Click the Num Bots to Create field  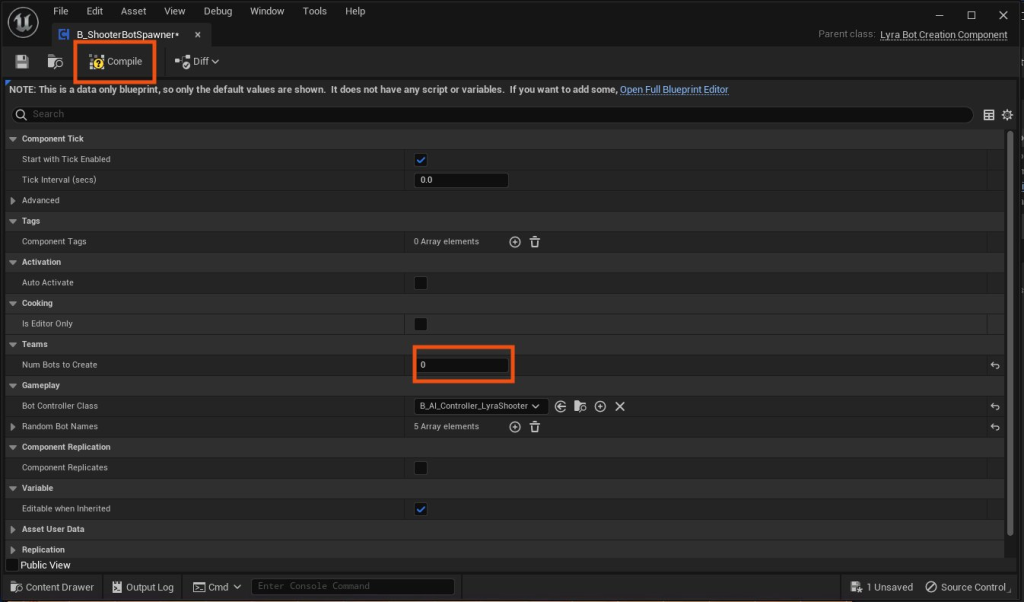coord(461,365)
